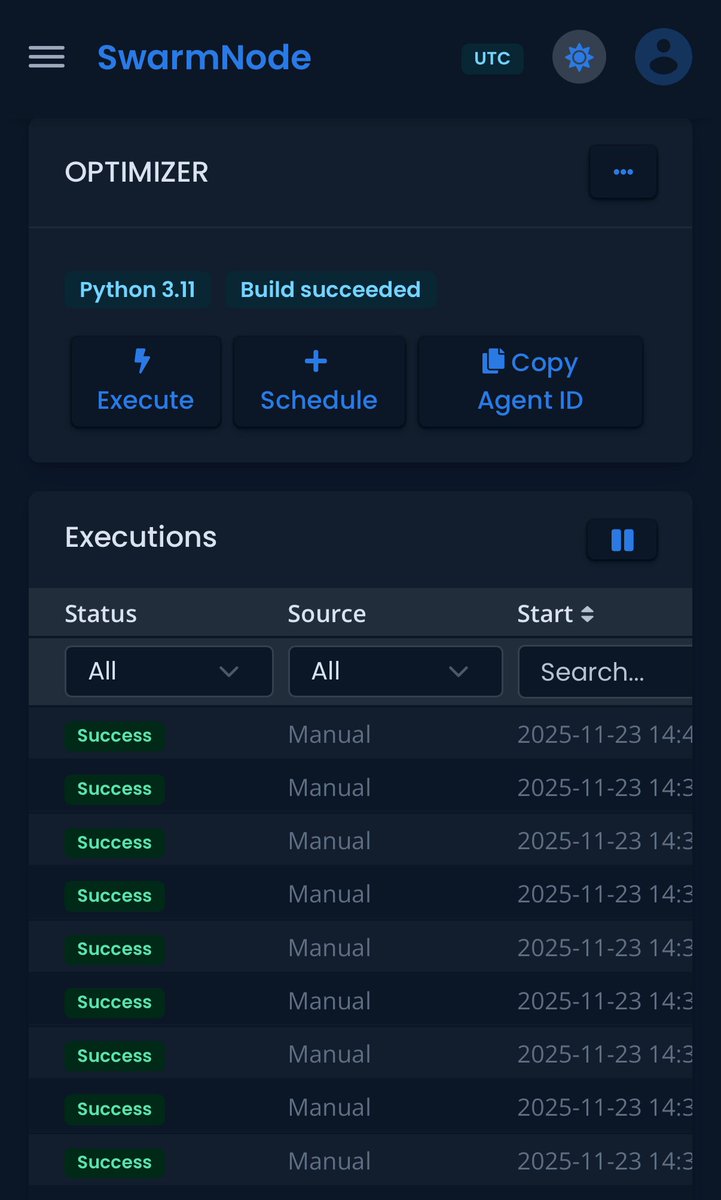Click the Schedule plus button
The height and width of the screenshot is (1200, 721).
click(x=319, y=381)
